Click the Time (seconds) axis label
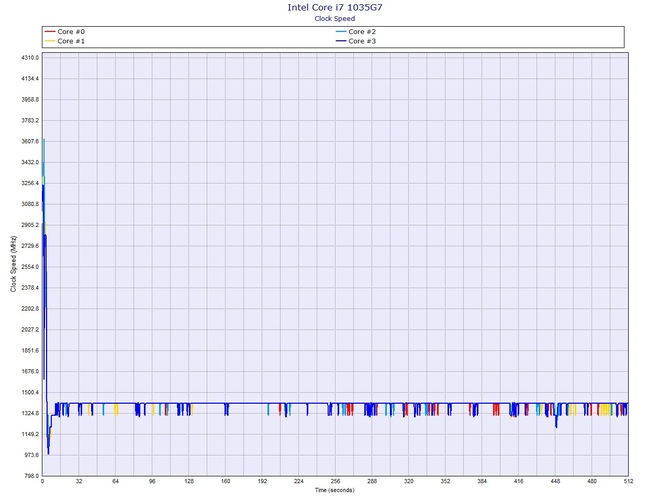Screen dimensions: 670x502 (335, 490)
